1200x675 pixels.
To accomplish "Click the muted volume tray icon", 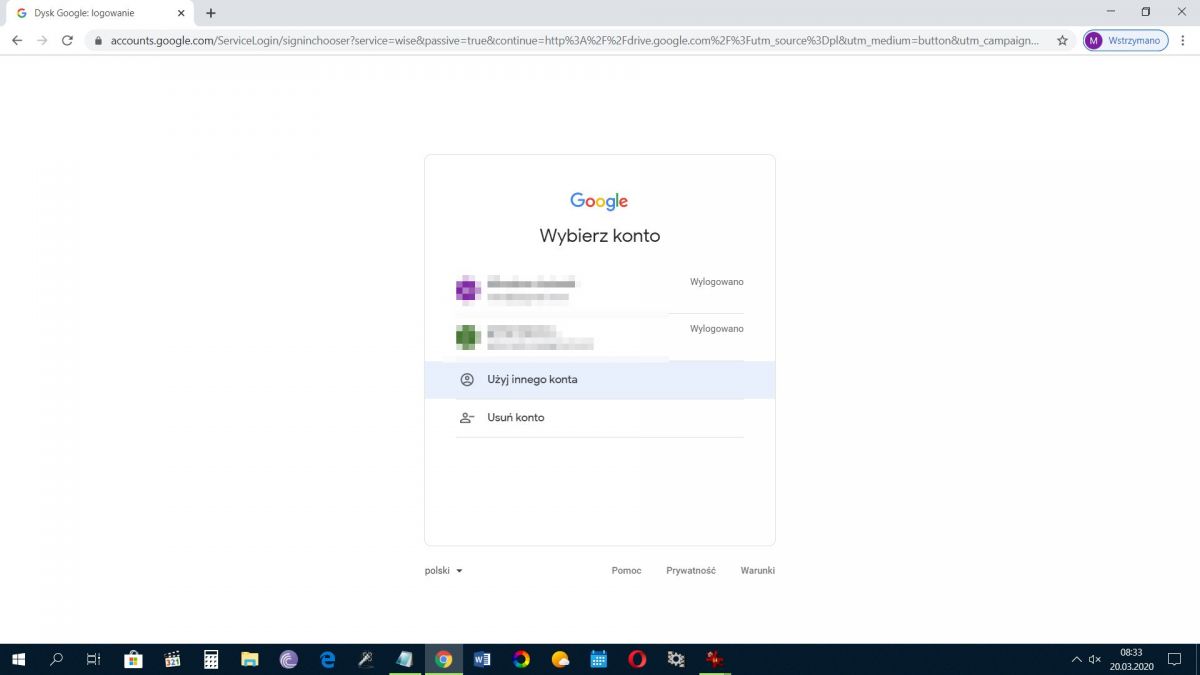I will (1095, 660).
